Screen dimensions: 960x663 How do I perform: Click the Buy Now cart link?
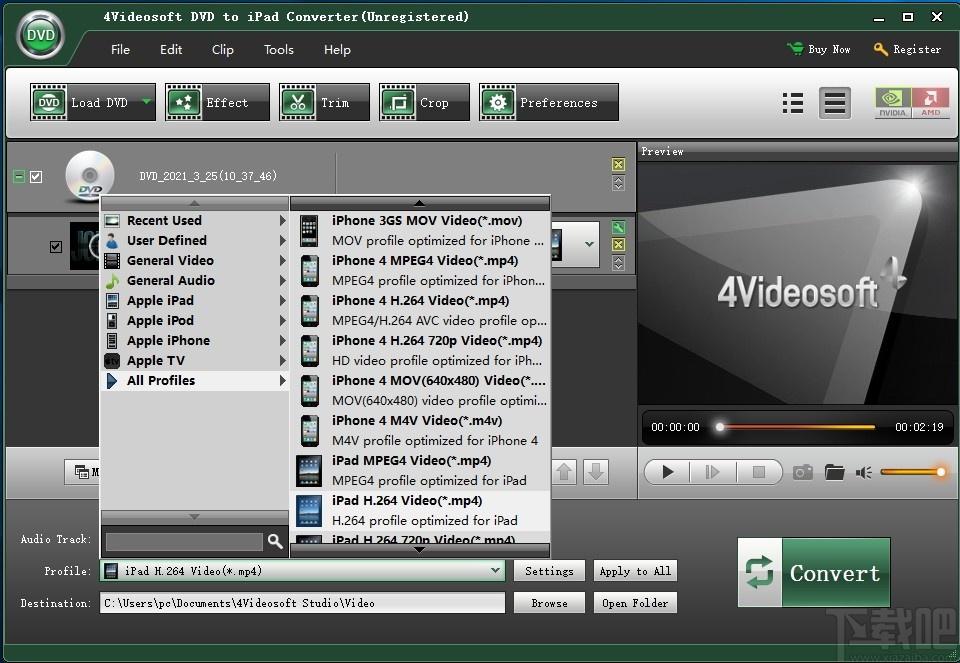point(819,49)
